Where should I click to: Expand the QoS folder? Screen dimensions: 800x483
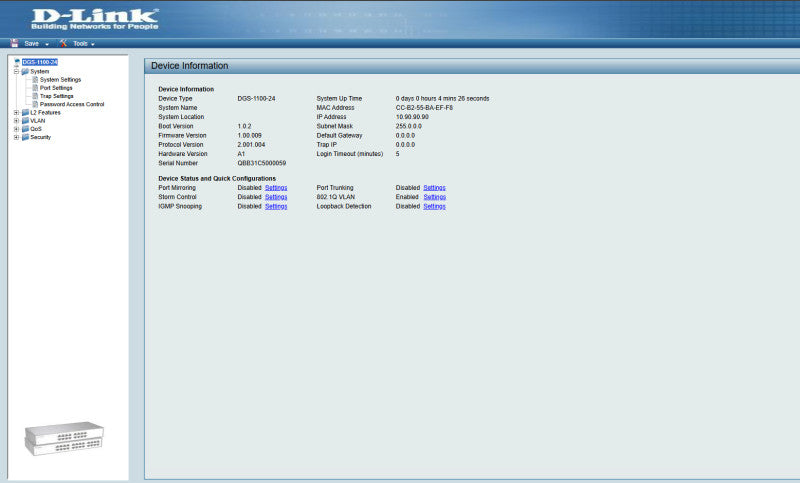coord(16,129)
